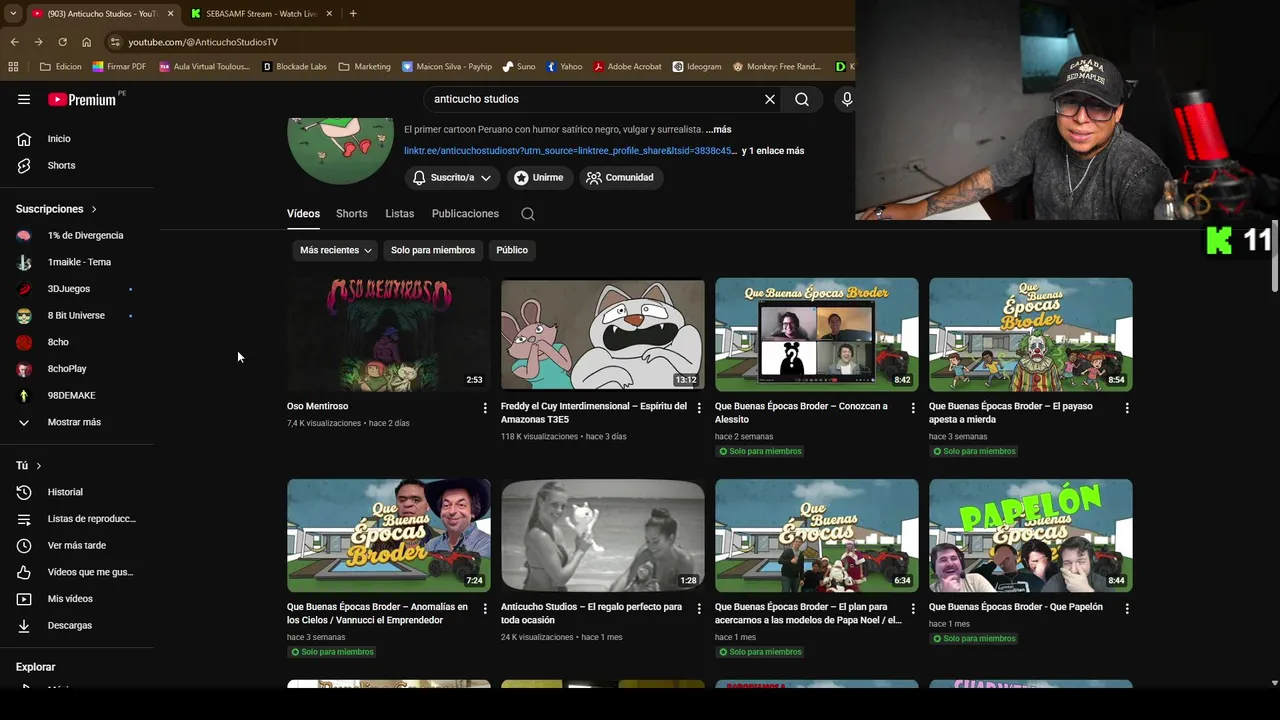
Task: Switch to the SEBASAMF Stream browser tab
Action: (x=261, y=13)
